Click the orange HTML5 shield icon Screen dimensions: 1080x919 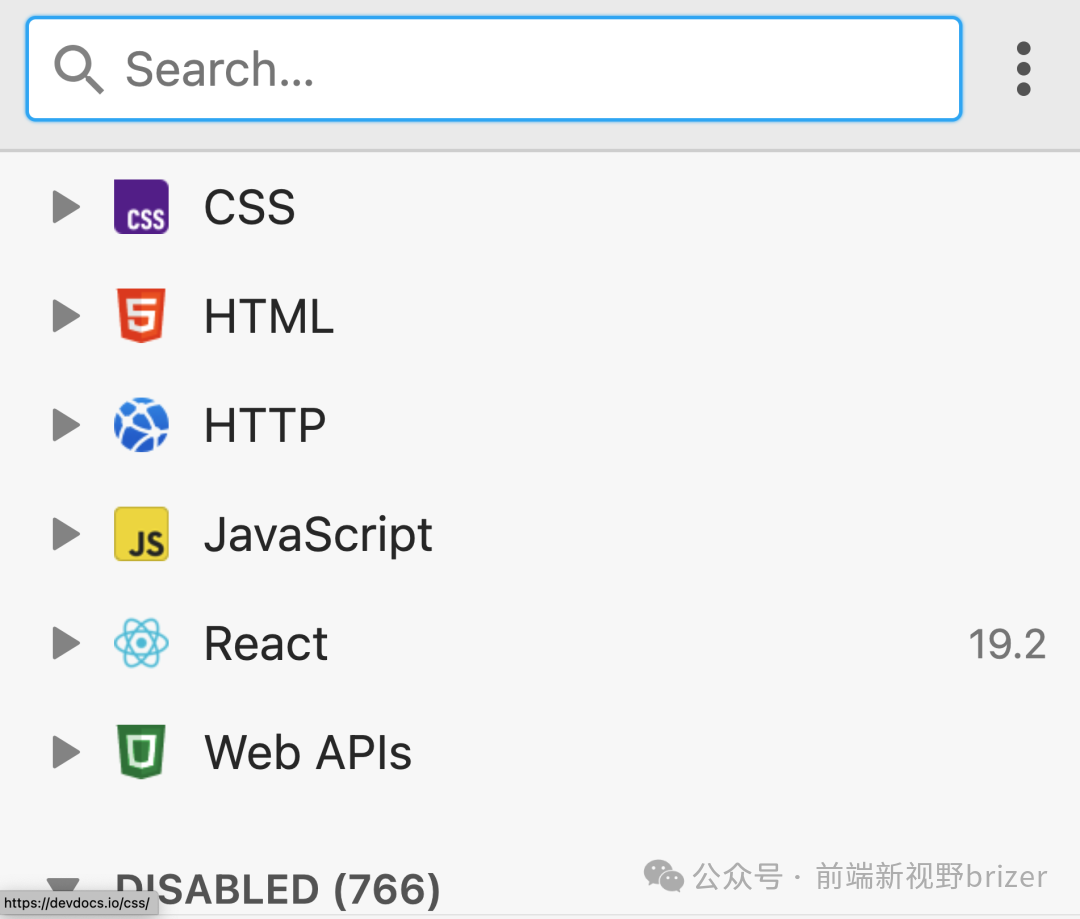(141, 316)
